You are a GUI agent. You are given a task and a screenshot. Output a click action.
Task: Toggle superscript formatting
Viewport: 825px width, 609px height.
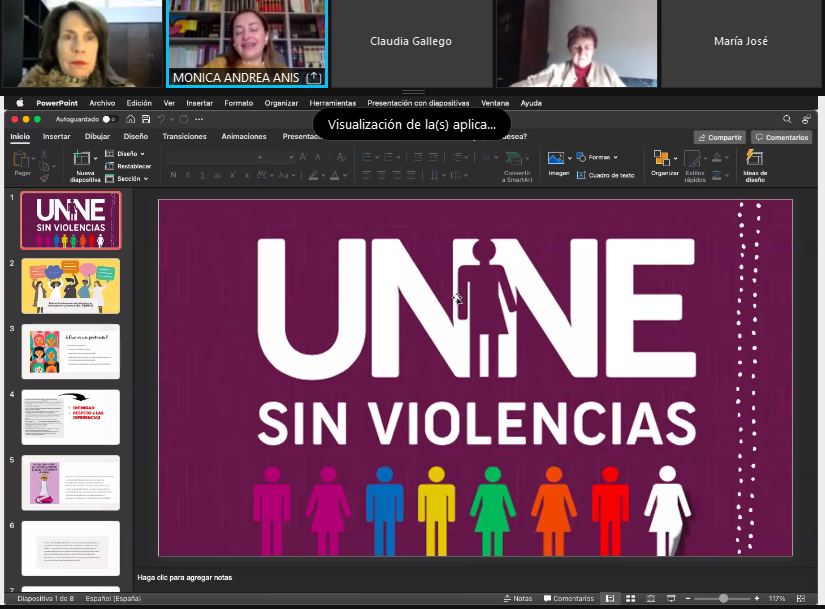click(x=233, y=175)
